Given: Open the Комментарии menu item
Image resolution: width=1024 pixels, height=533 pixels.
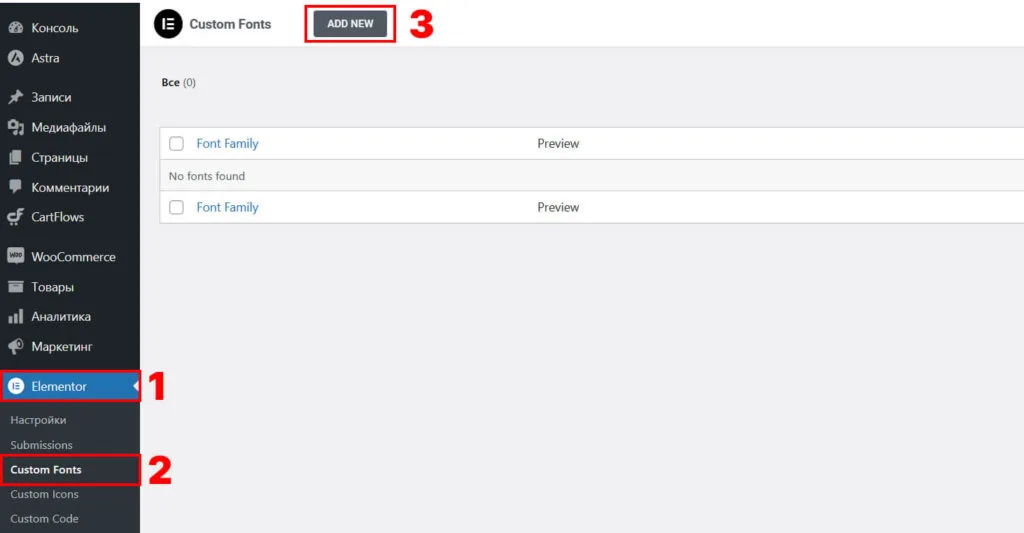Looking at the screenshot, I should click(x=70, y=187).
